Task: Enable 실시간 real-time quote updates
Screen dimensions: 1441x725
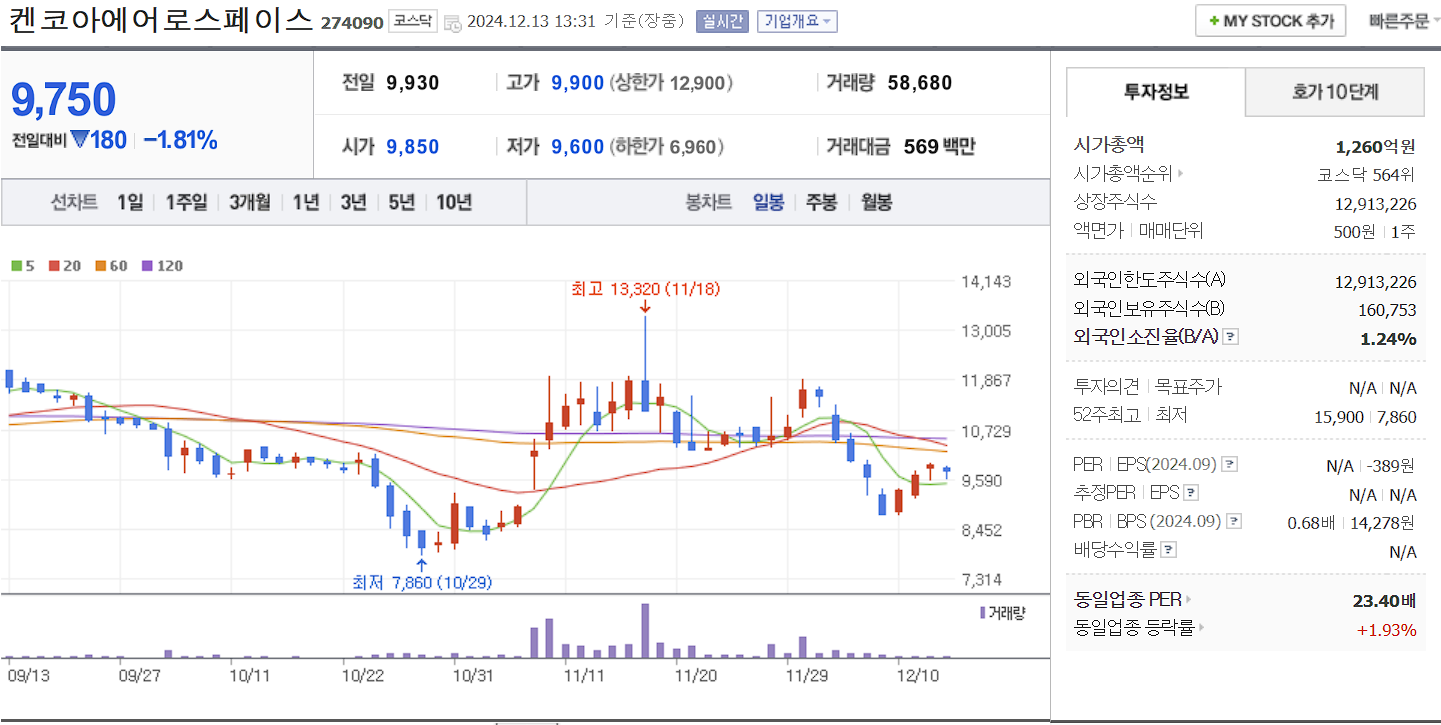Action: (721, 21)
